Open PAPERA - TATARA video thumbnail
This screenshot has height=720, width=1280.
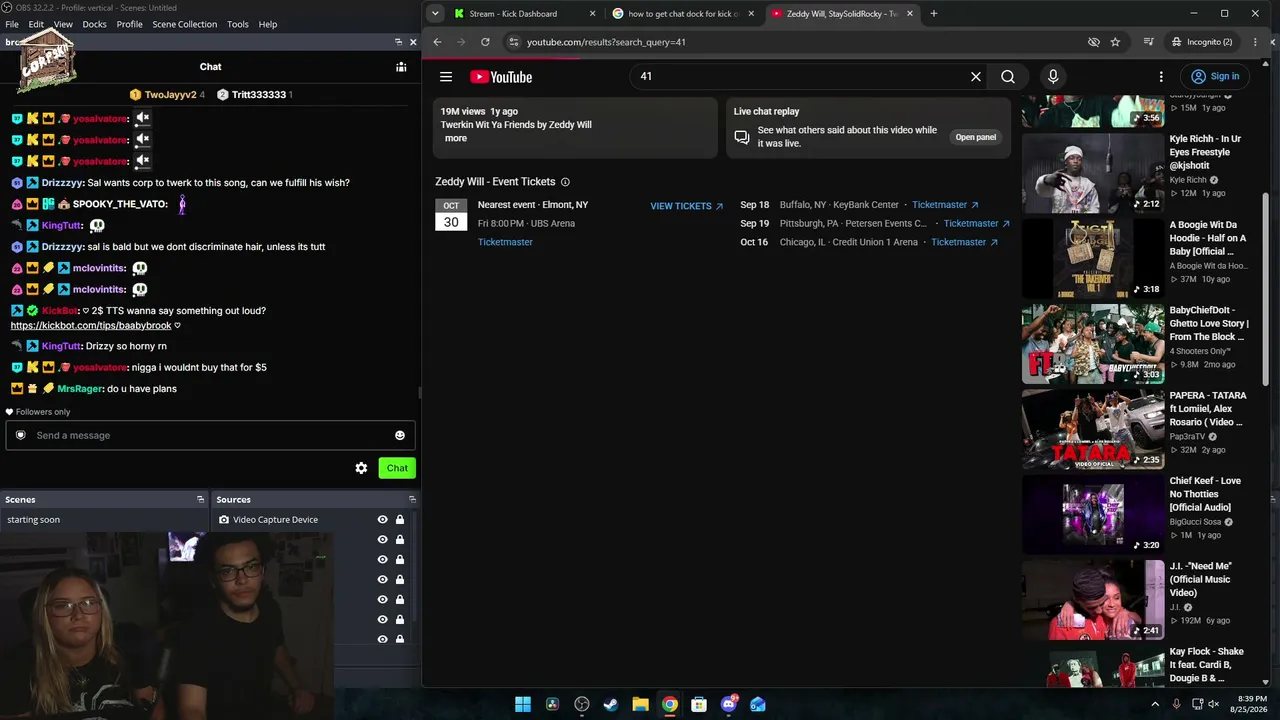coord(1093,430)
